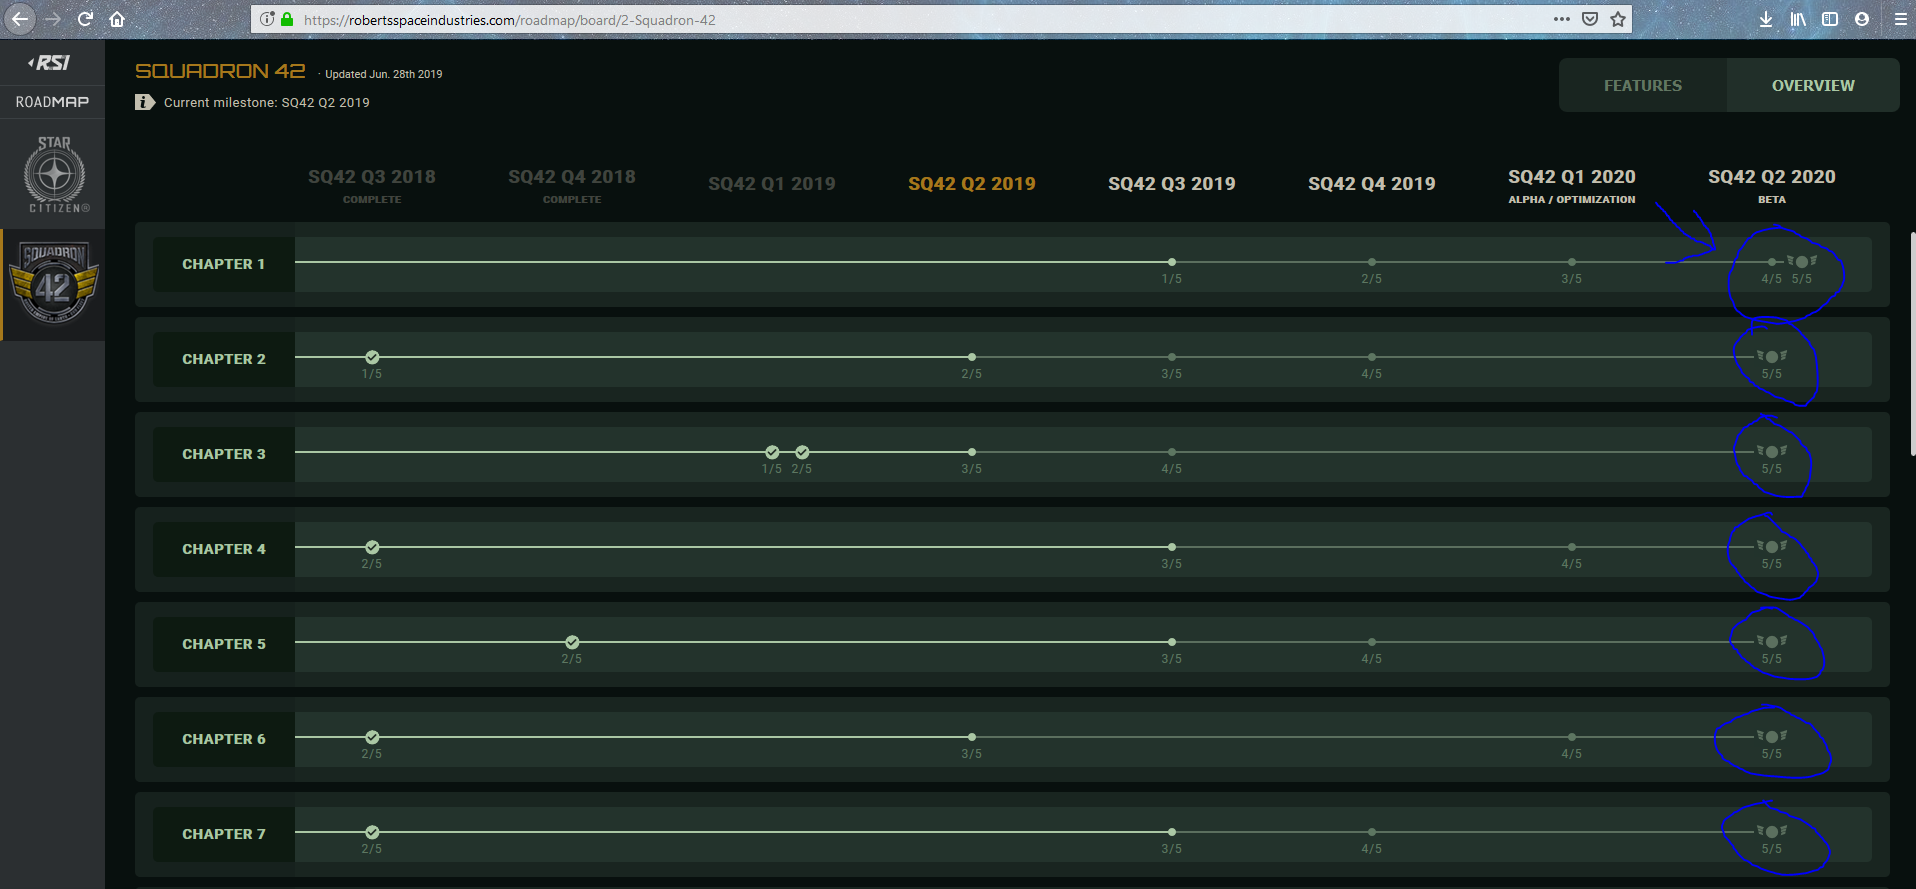Switch to the Overview tab

[1812, 86]
